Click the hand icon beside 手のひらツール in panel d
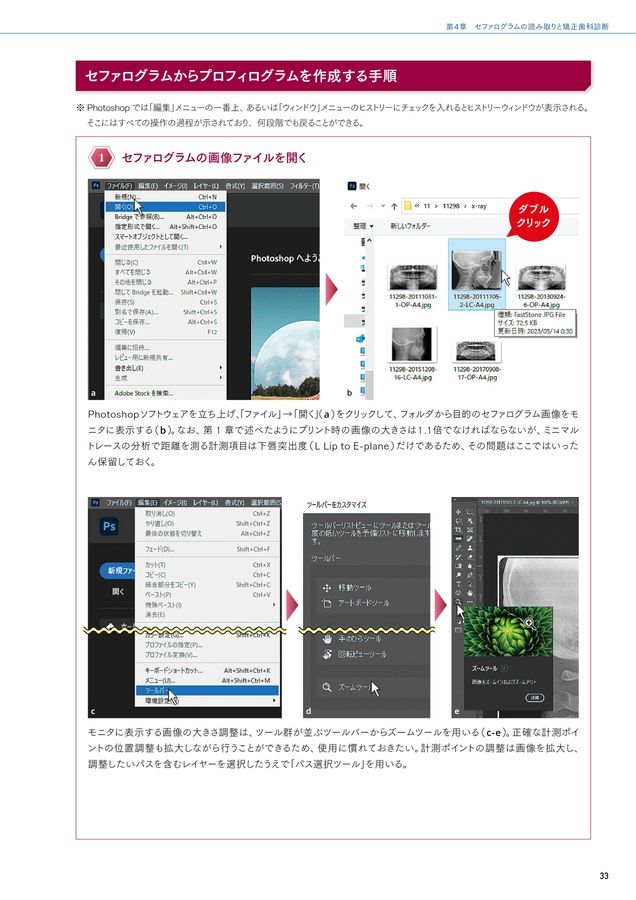 pos(327,638)
